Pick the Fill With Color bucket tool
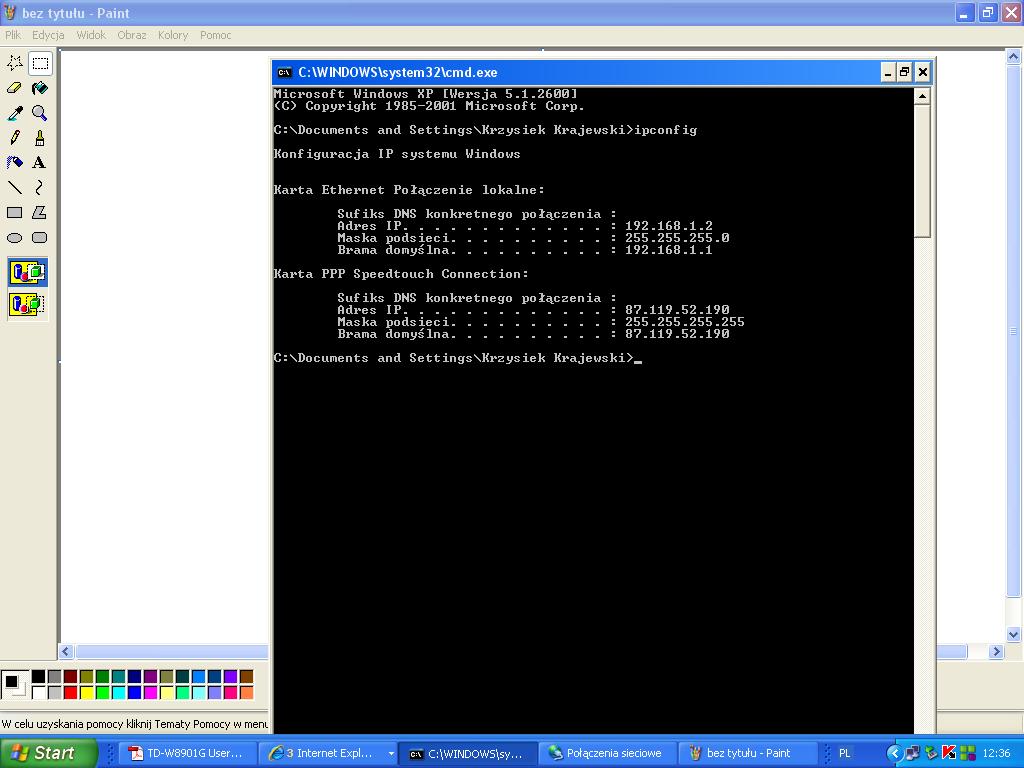1024x768 pixels. [x=40, y=88]
